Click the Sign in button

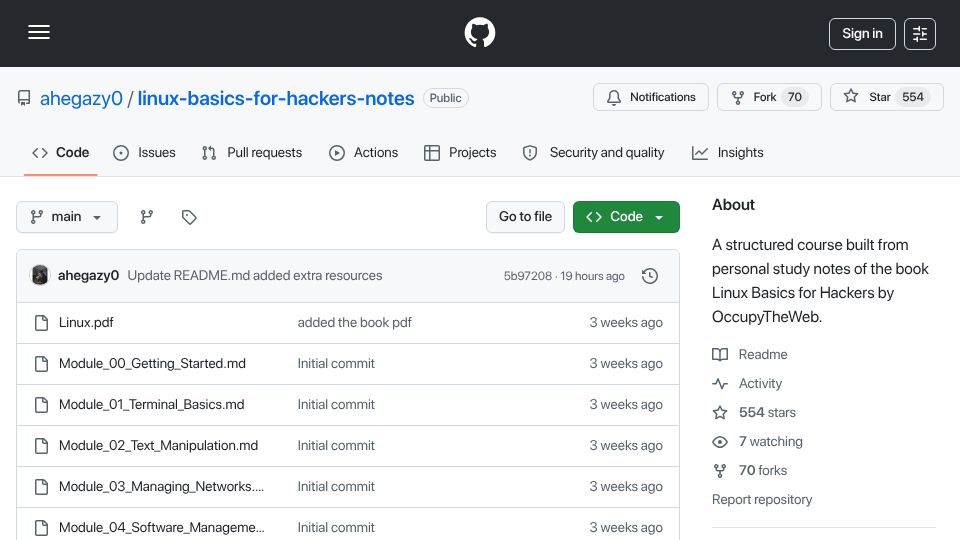coord(862,34)
